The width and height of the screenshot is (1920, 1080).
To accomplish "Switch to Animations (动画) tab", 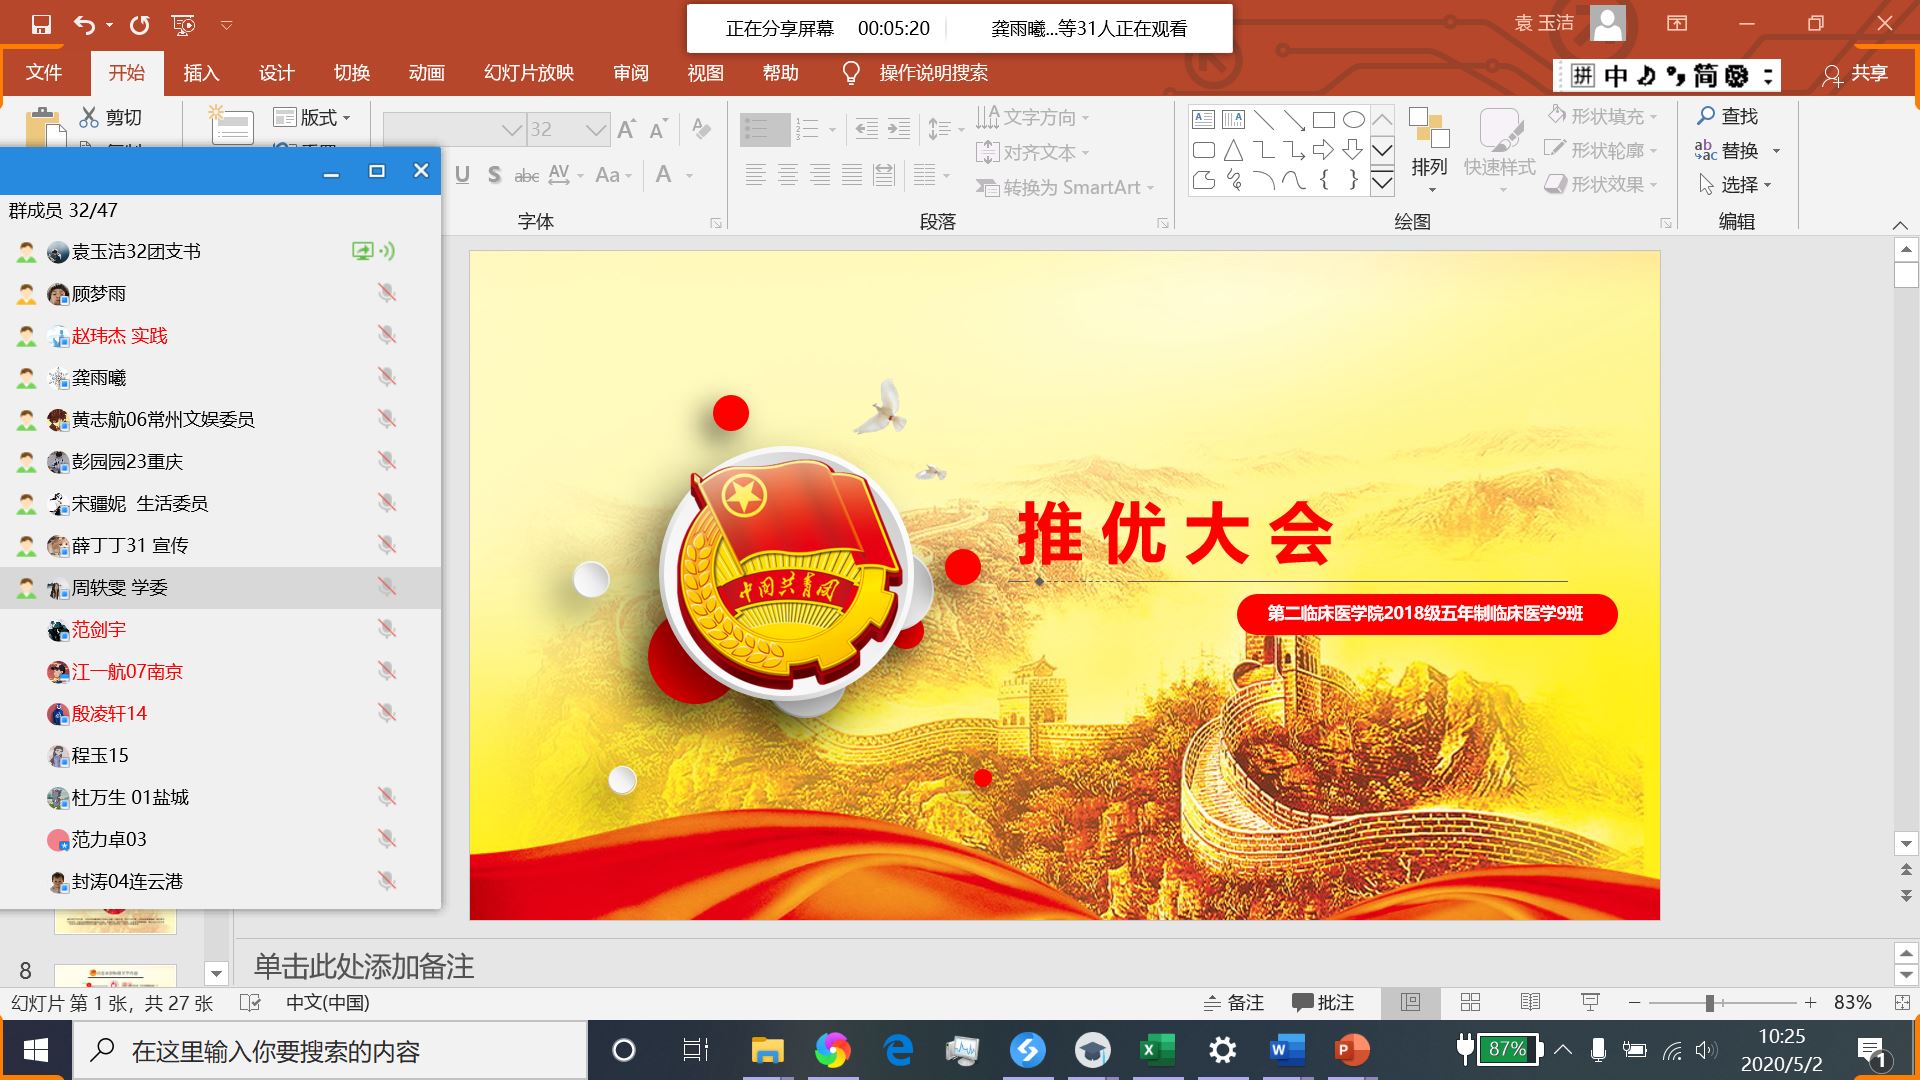I will [x=426, y=72].
